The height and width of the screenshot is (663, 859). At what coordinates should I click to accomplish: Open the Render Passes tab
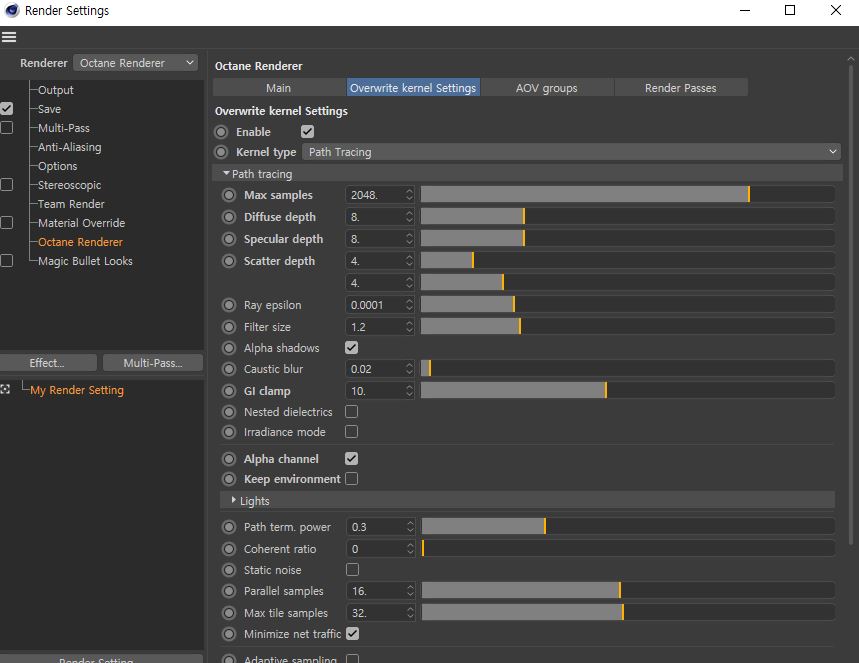click(681, 88)
